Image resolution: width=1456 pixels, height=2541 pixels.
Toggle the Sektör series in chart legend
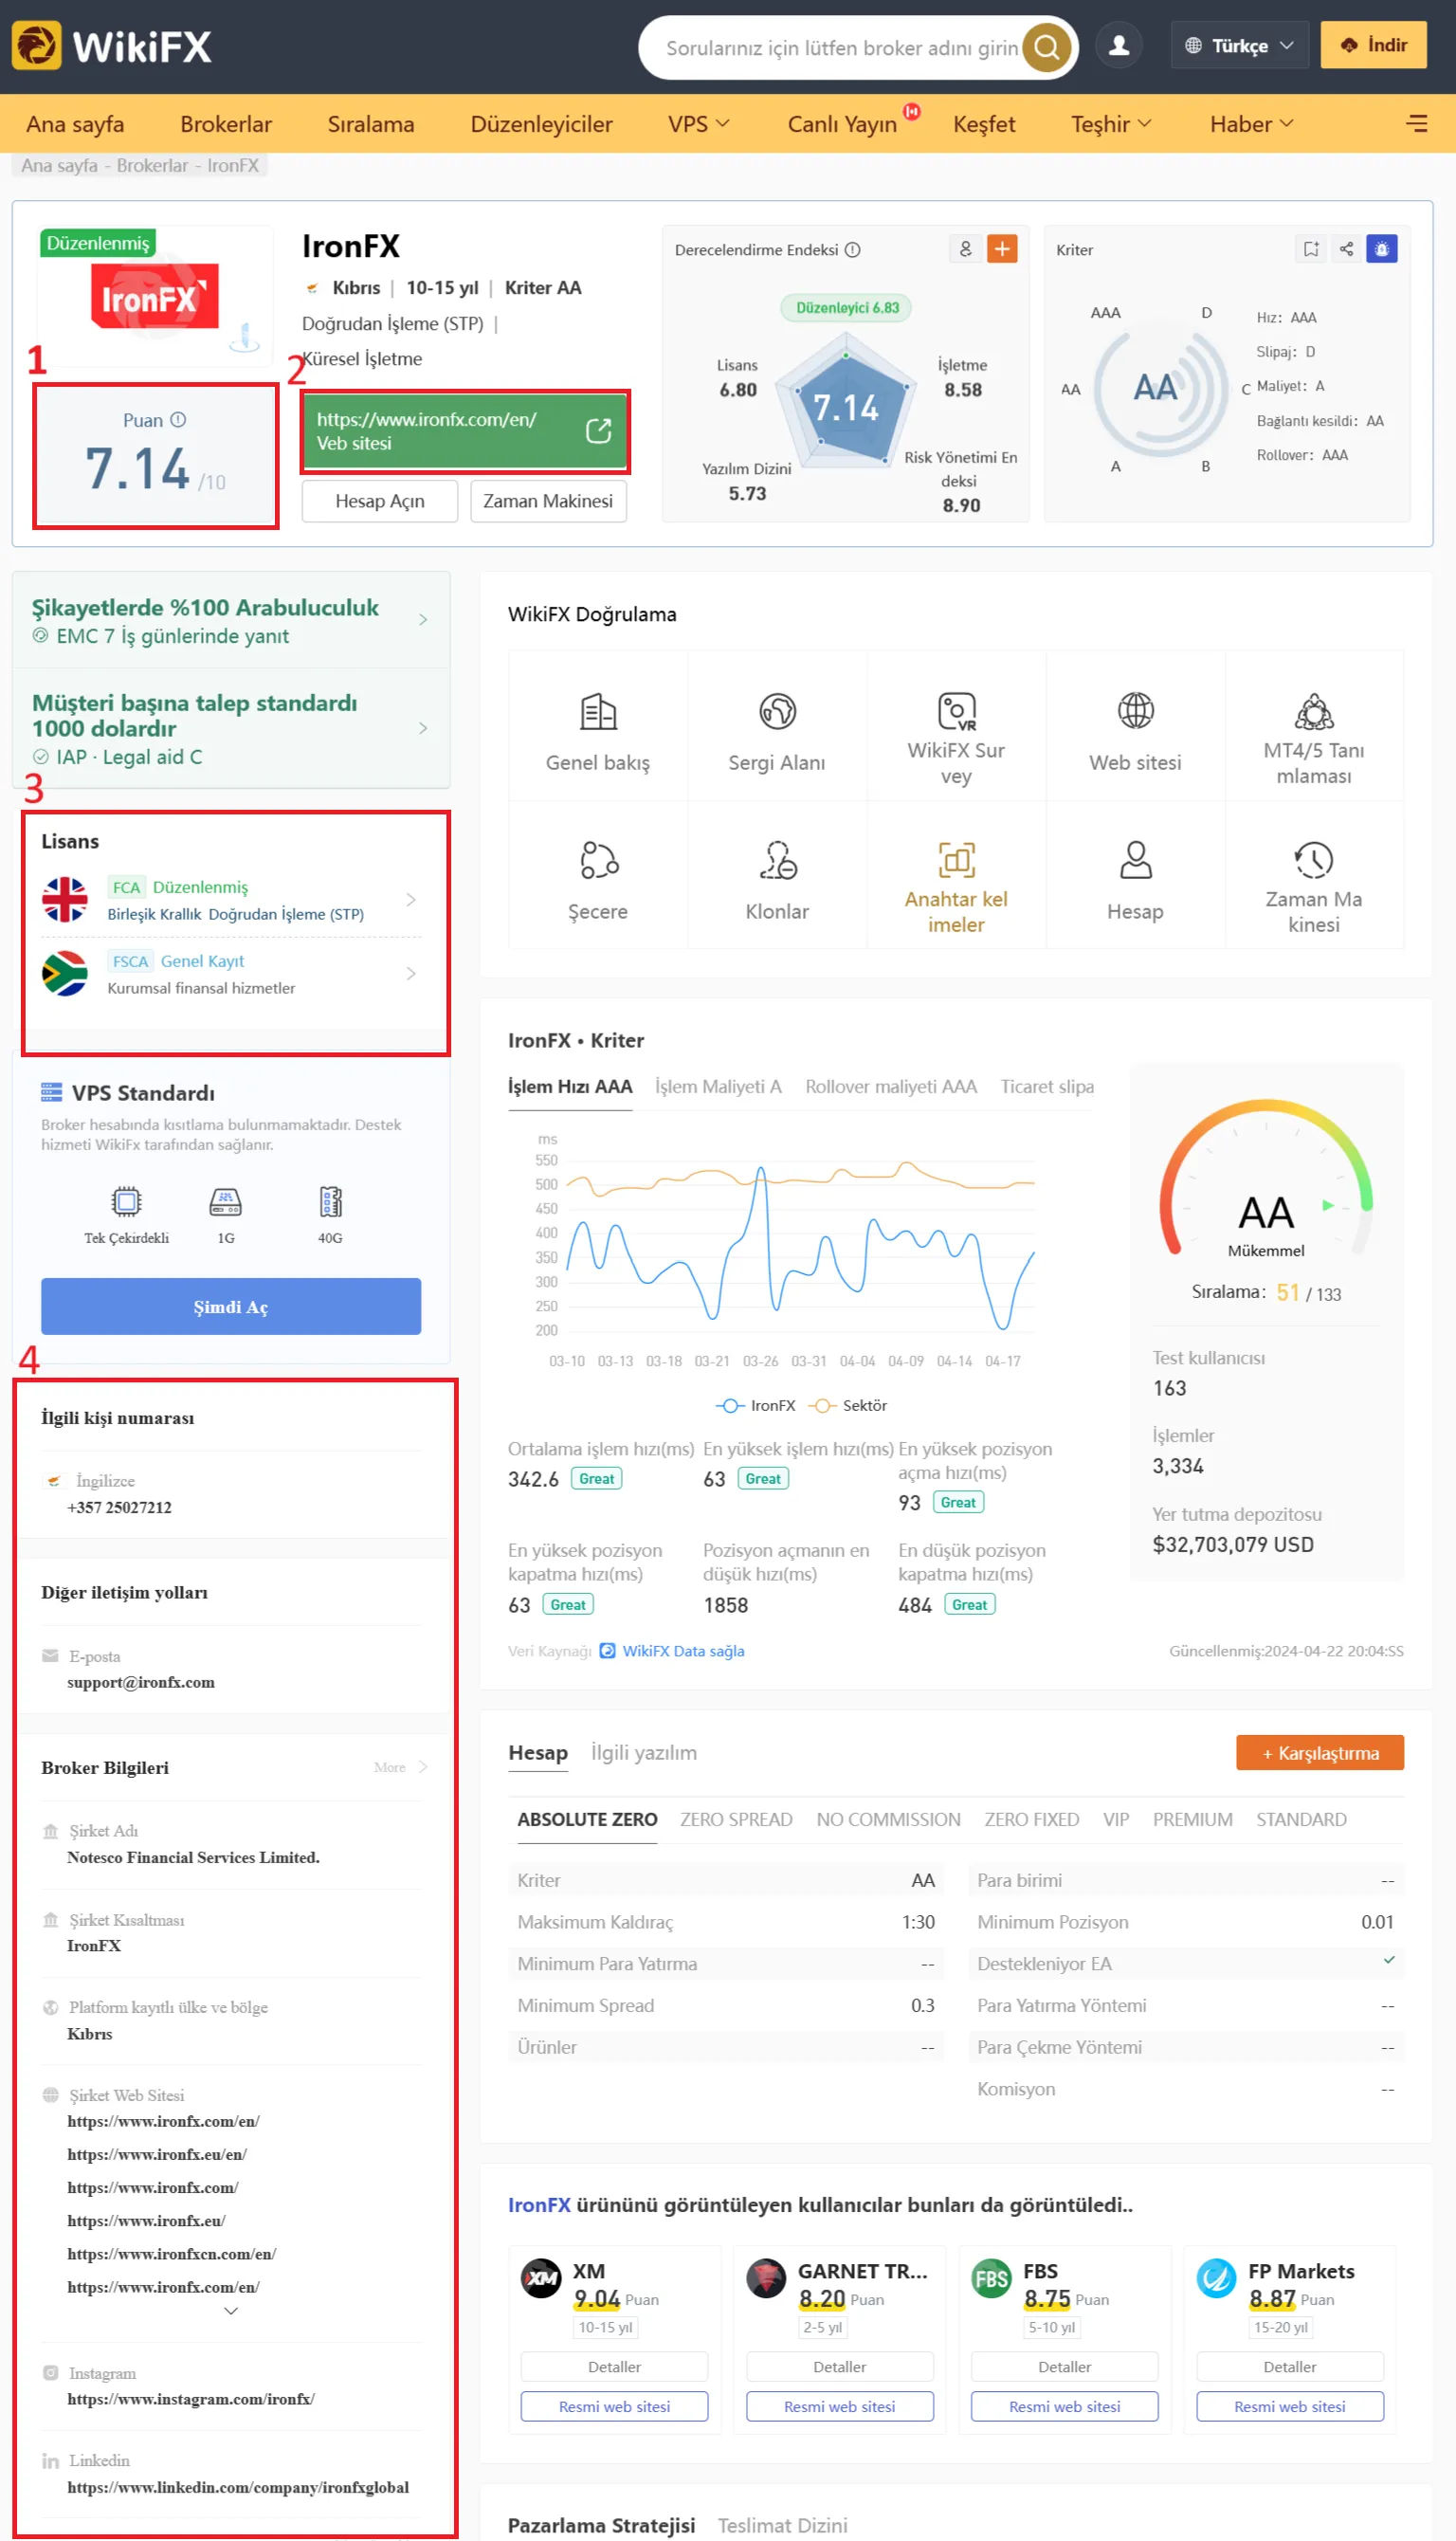848,1405
